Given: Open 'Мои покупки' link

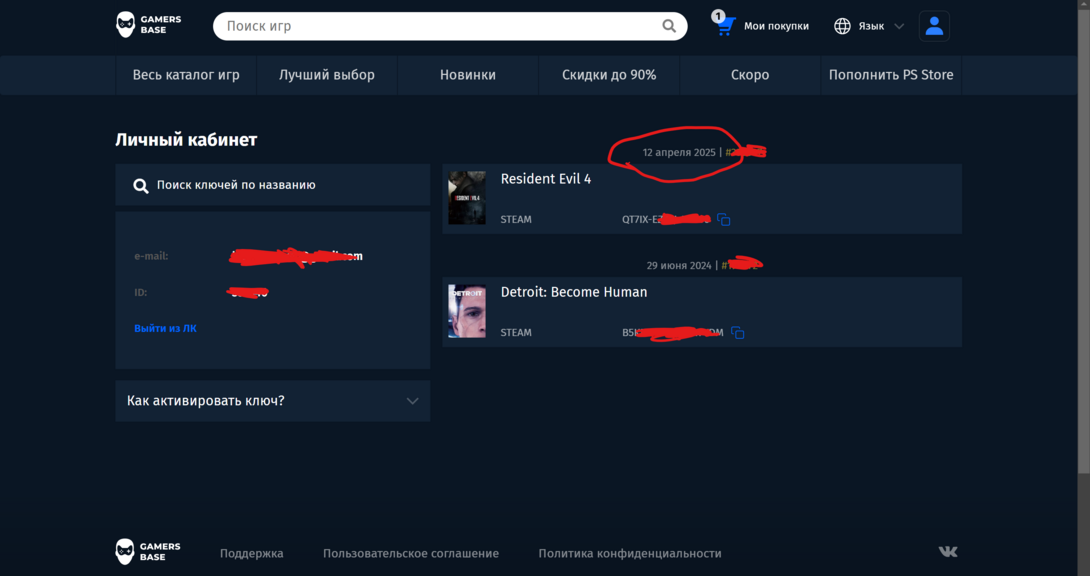Looking at the screenshot, I should (776, 26).
